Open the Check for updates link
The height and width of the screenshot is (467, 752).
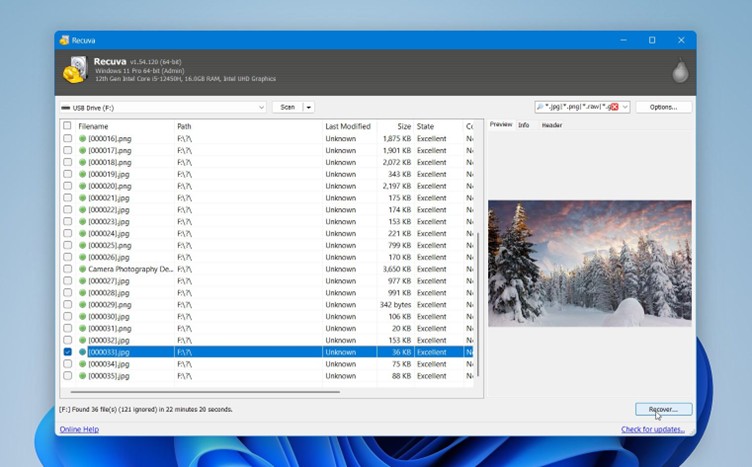point(652,429)
